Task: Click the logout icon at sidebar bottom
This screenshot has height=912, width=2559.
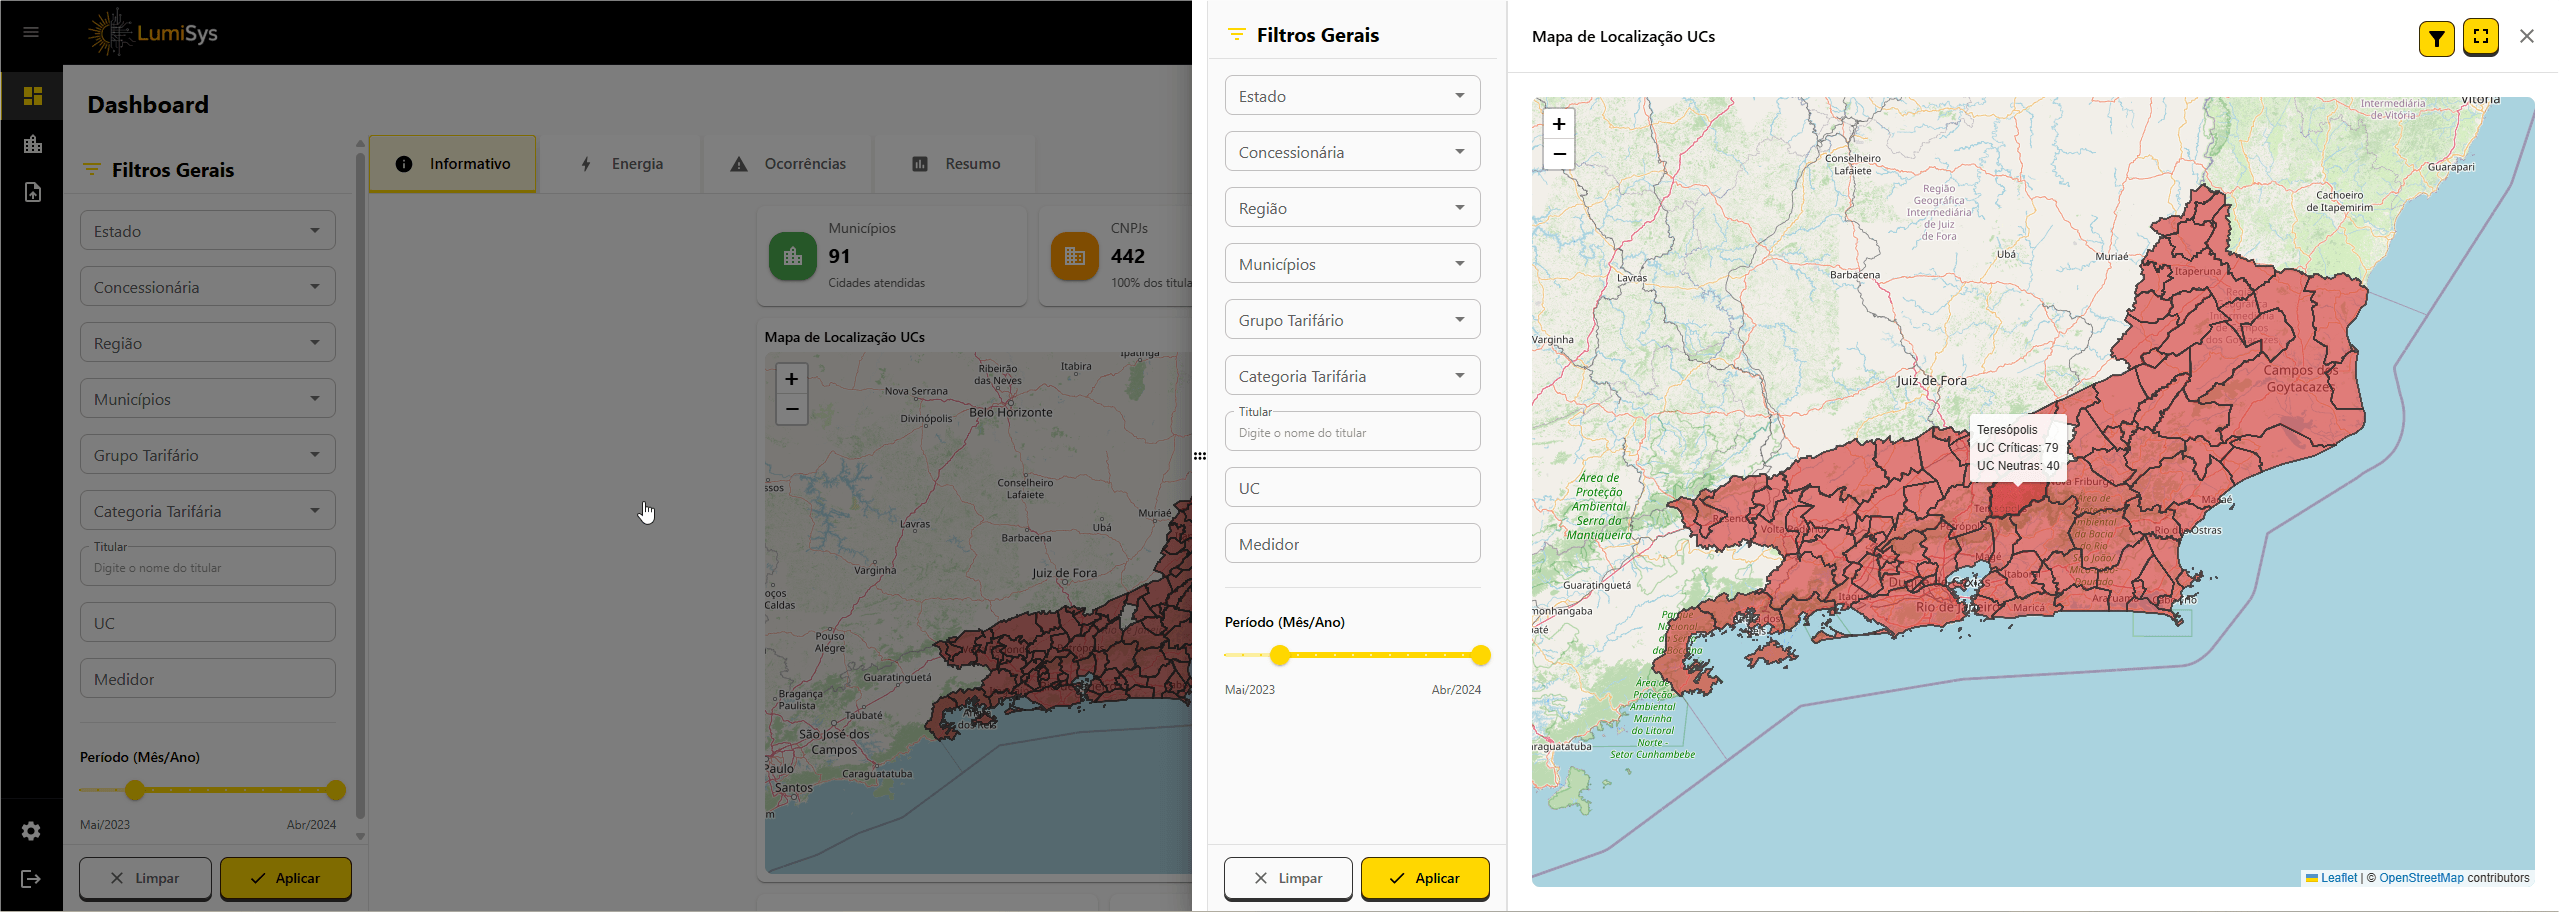Action: (31, 878)
